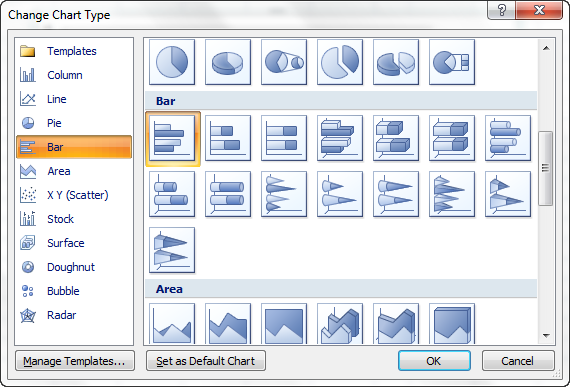Select the first Area chart thumbnail
Image resolution: width=570 pixels, height=387 pixels.
(x=172, y=323)
